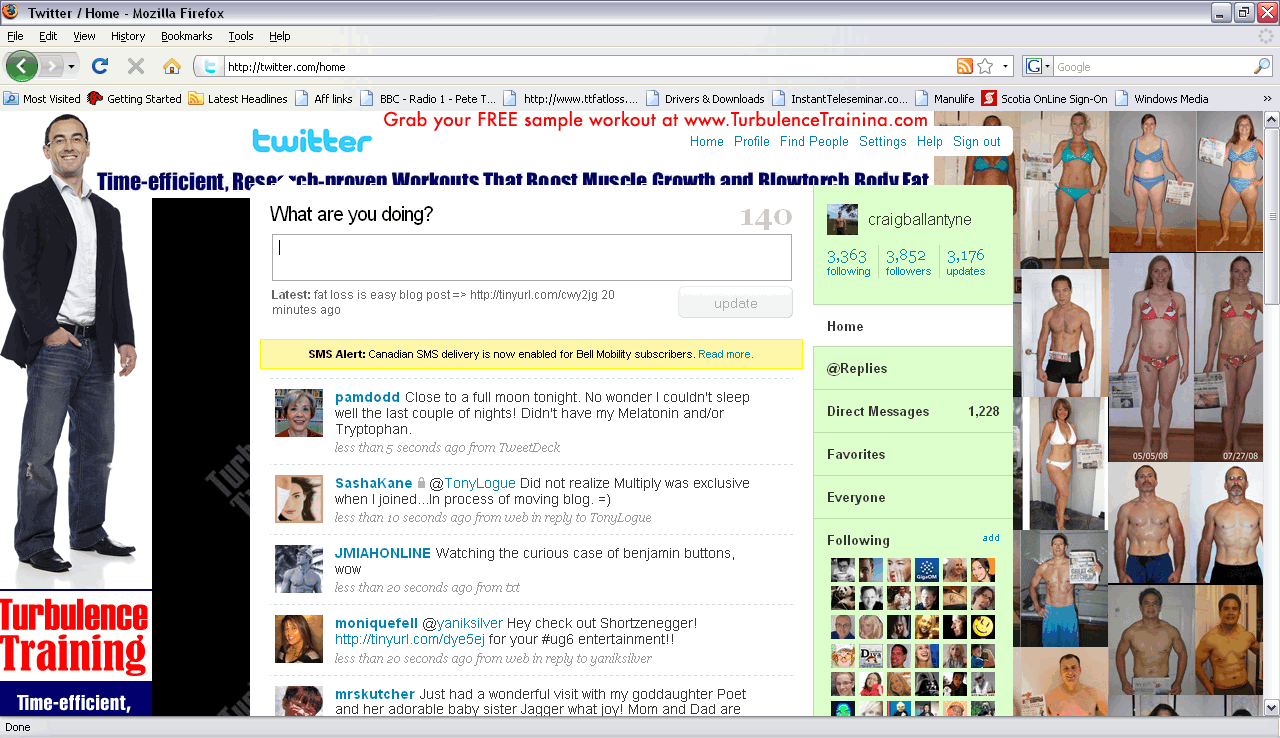
Task: Click the Stop loading X icon
Action: (136, 66)
